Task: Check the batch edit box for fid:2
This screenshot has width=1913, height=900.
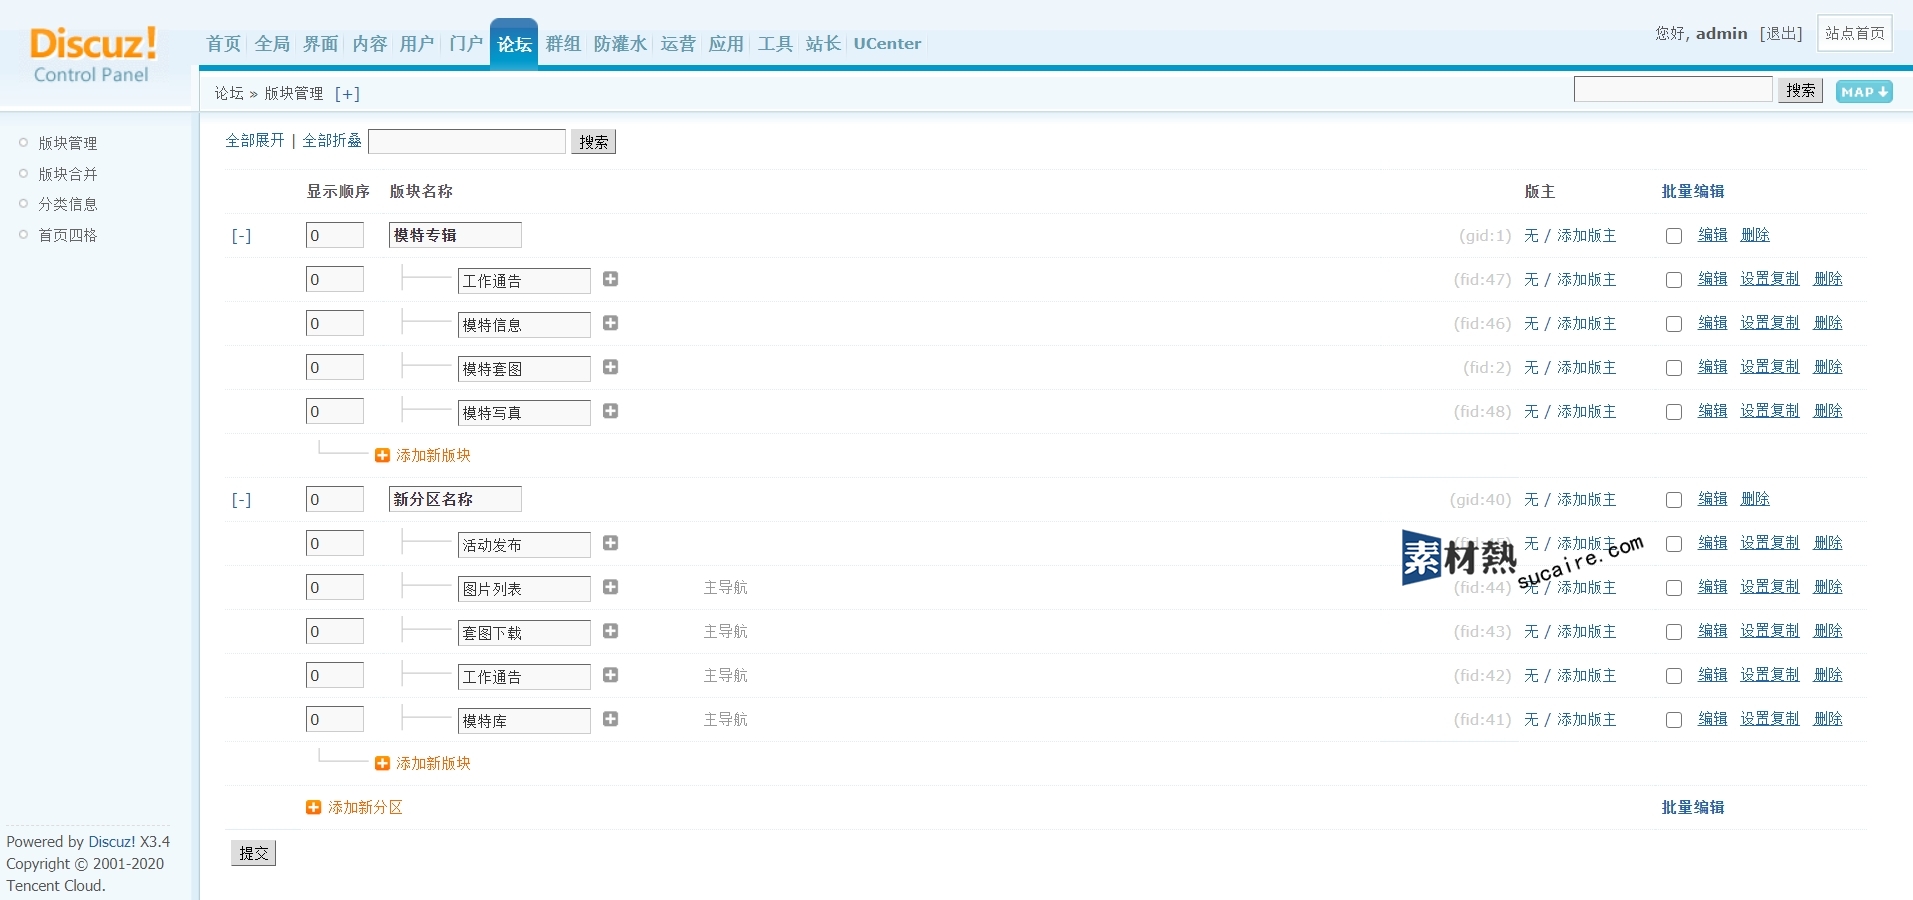Action: tap(1674, 368)
